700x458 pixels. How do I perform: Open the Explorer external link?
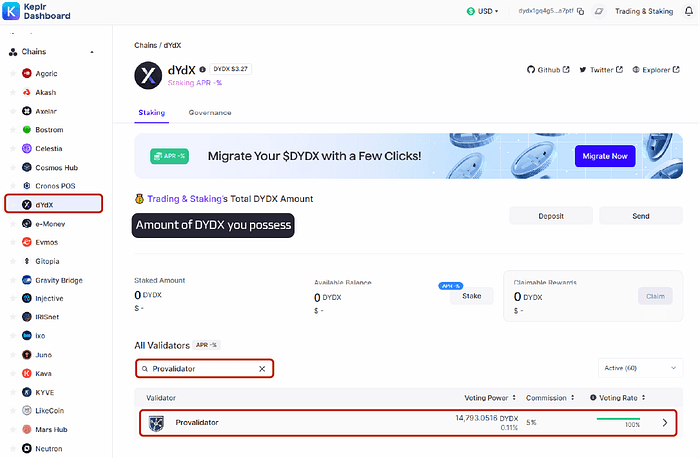tap(656, 70)
